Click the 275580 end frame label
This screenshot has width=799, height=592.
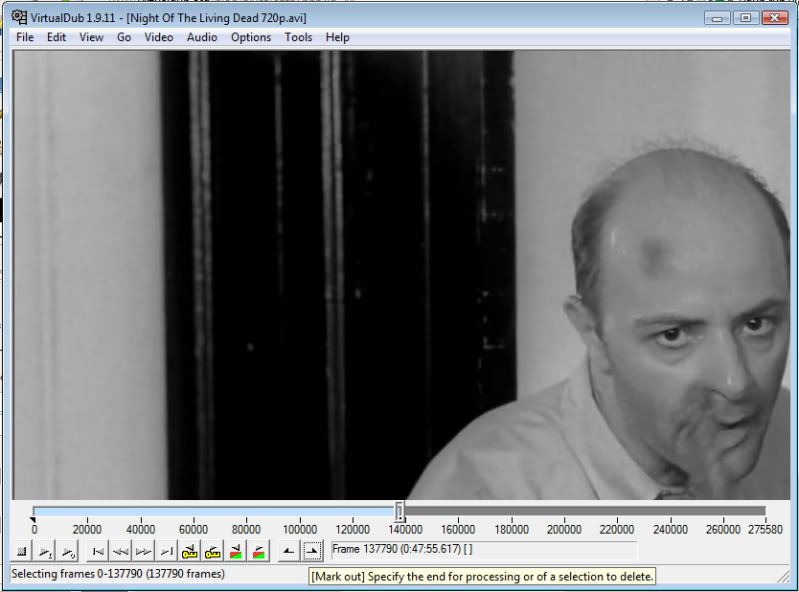point(765,529)
